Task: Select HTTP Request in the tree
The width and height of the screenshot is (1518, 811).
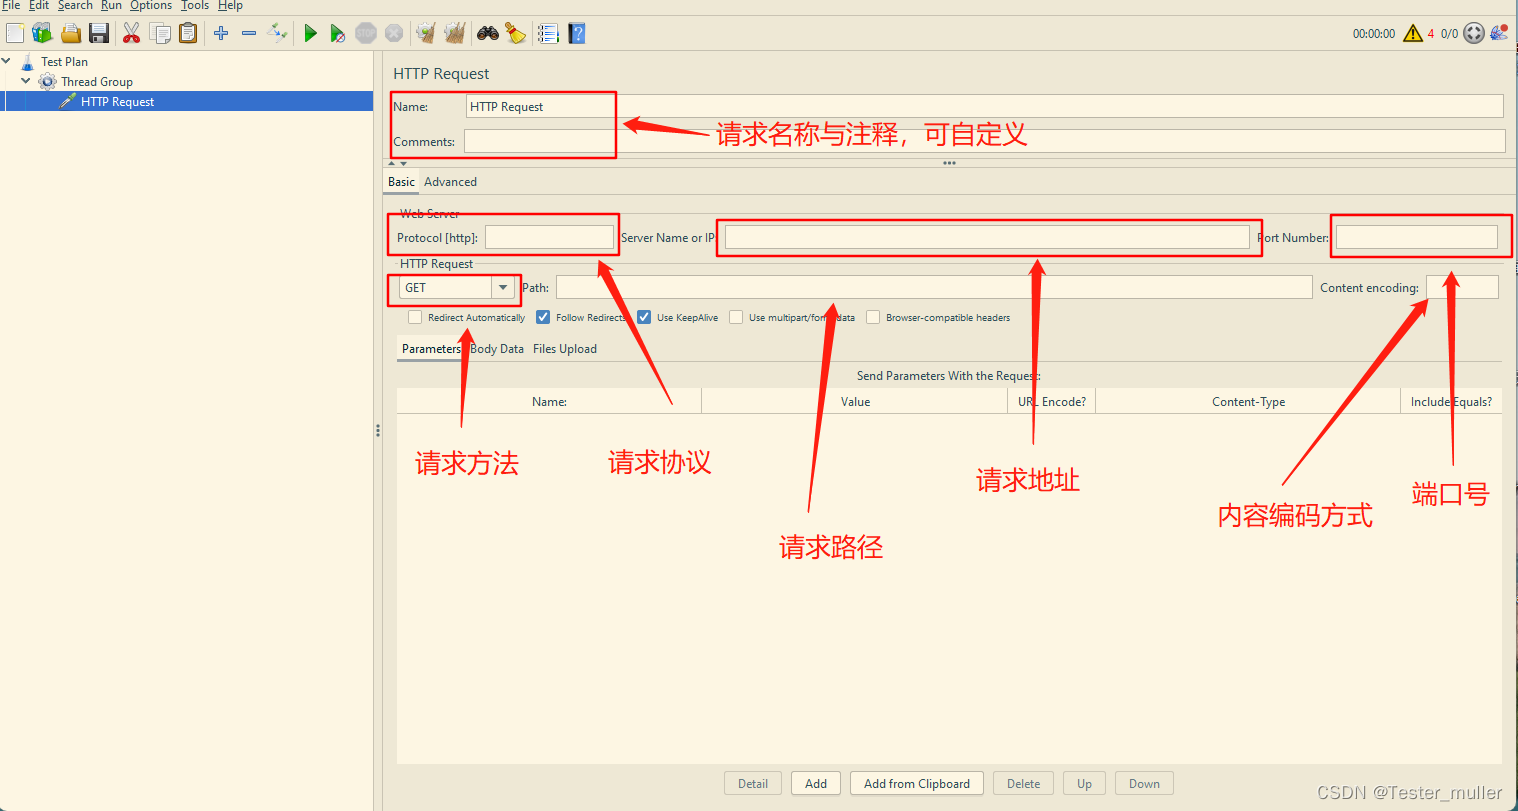Action: point(117,101)
